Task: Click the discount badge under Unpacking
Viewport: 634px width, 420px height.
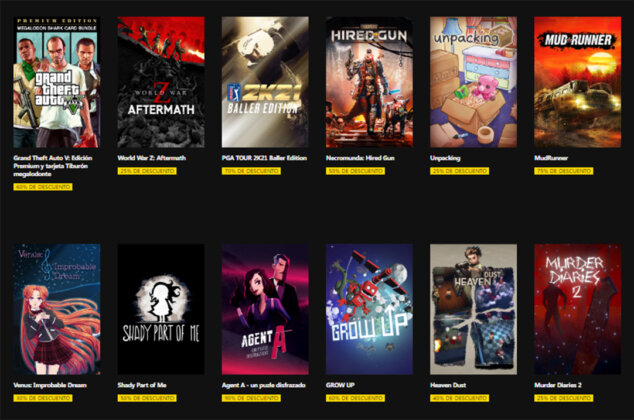Action: (459, 171)
